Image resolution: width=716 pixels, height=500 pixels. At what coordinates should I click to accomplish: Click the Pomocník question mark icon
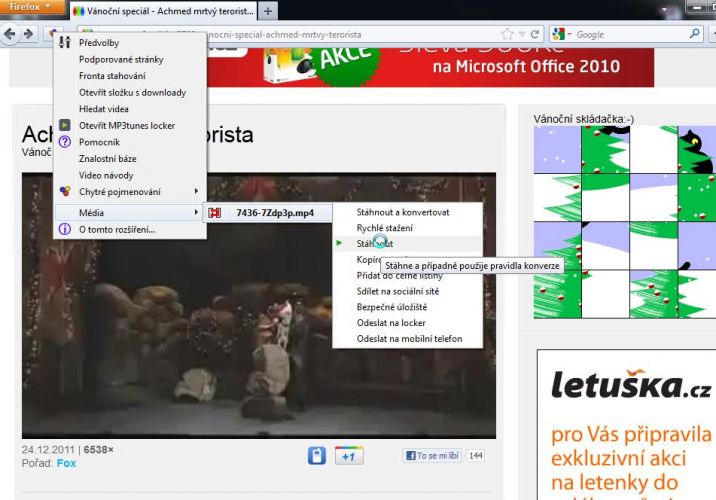point(65,142)
